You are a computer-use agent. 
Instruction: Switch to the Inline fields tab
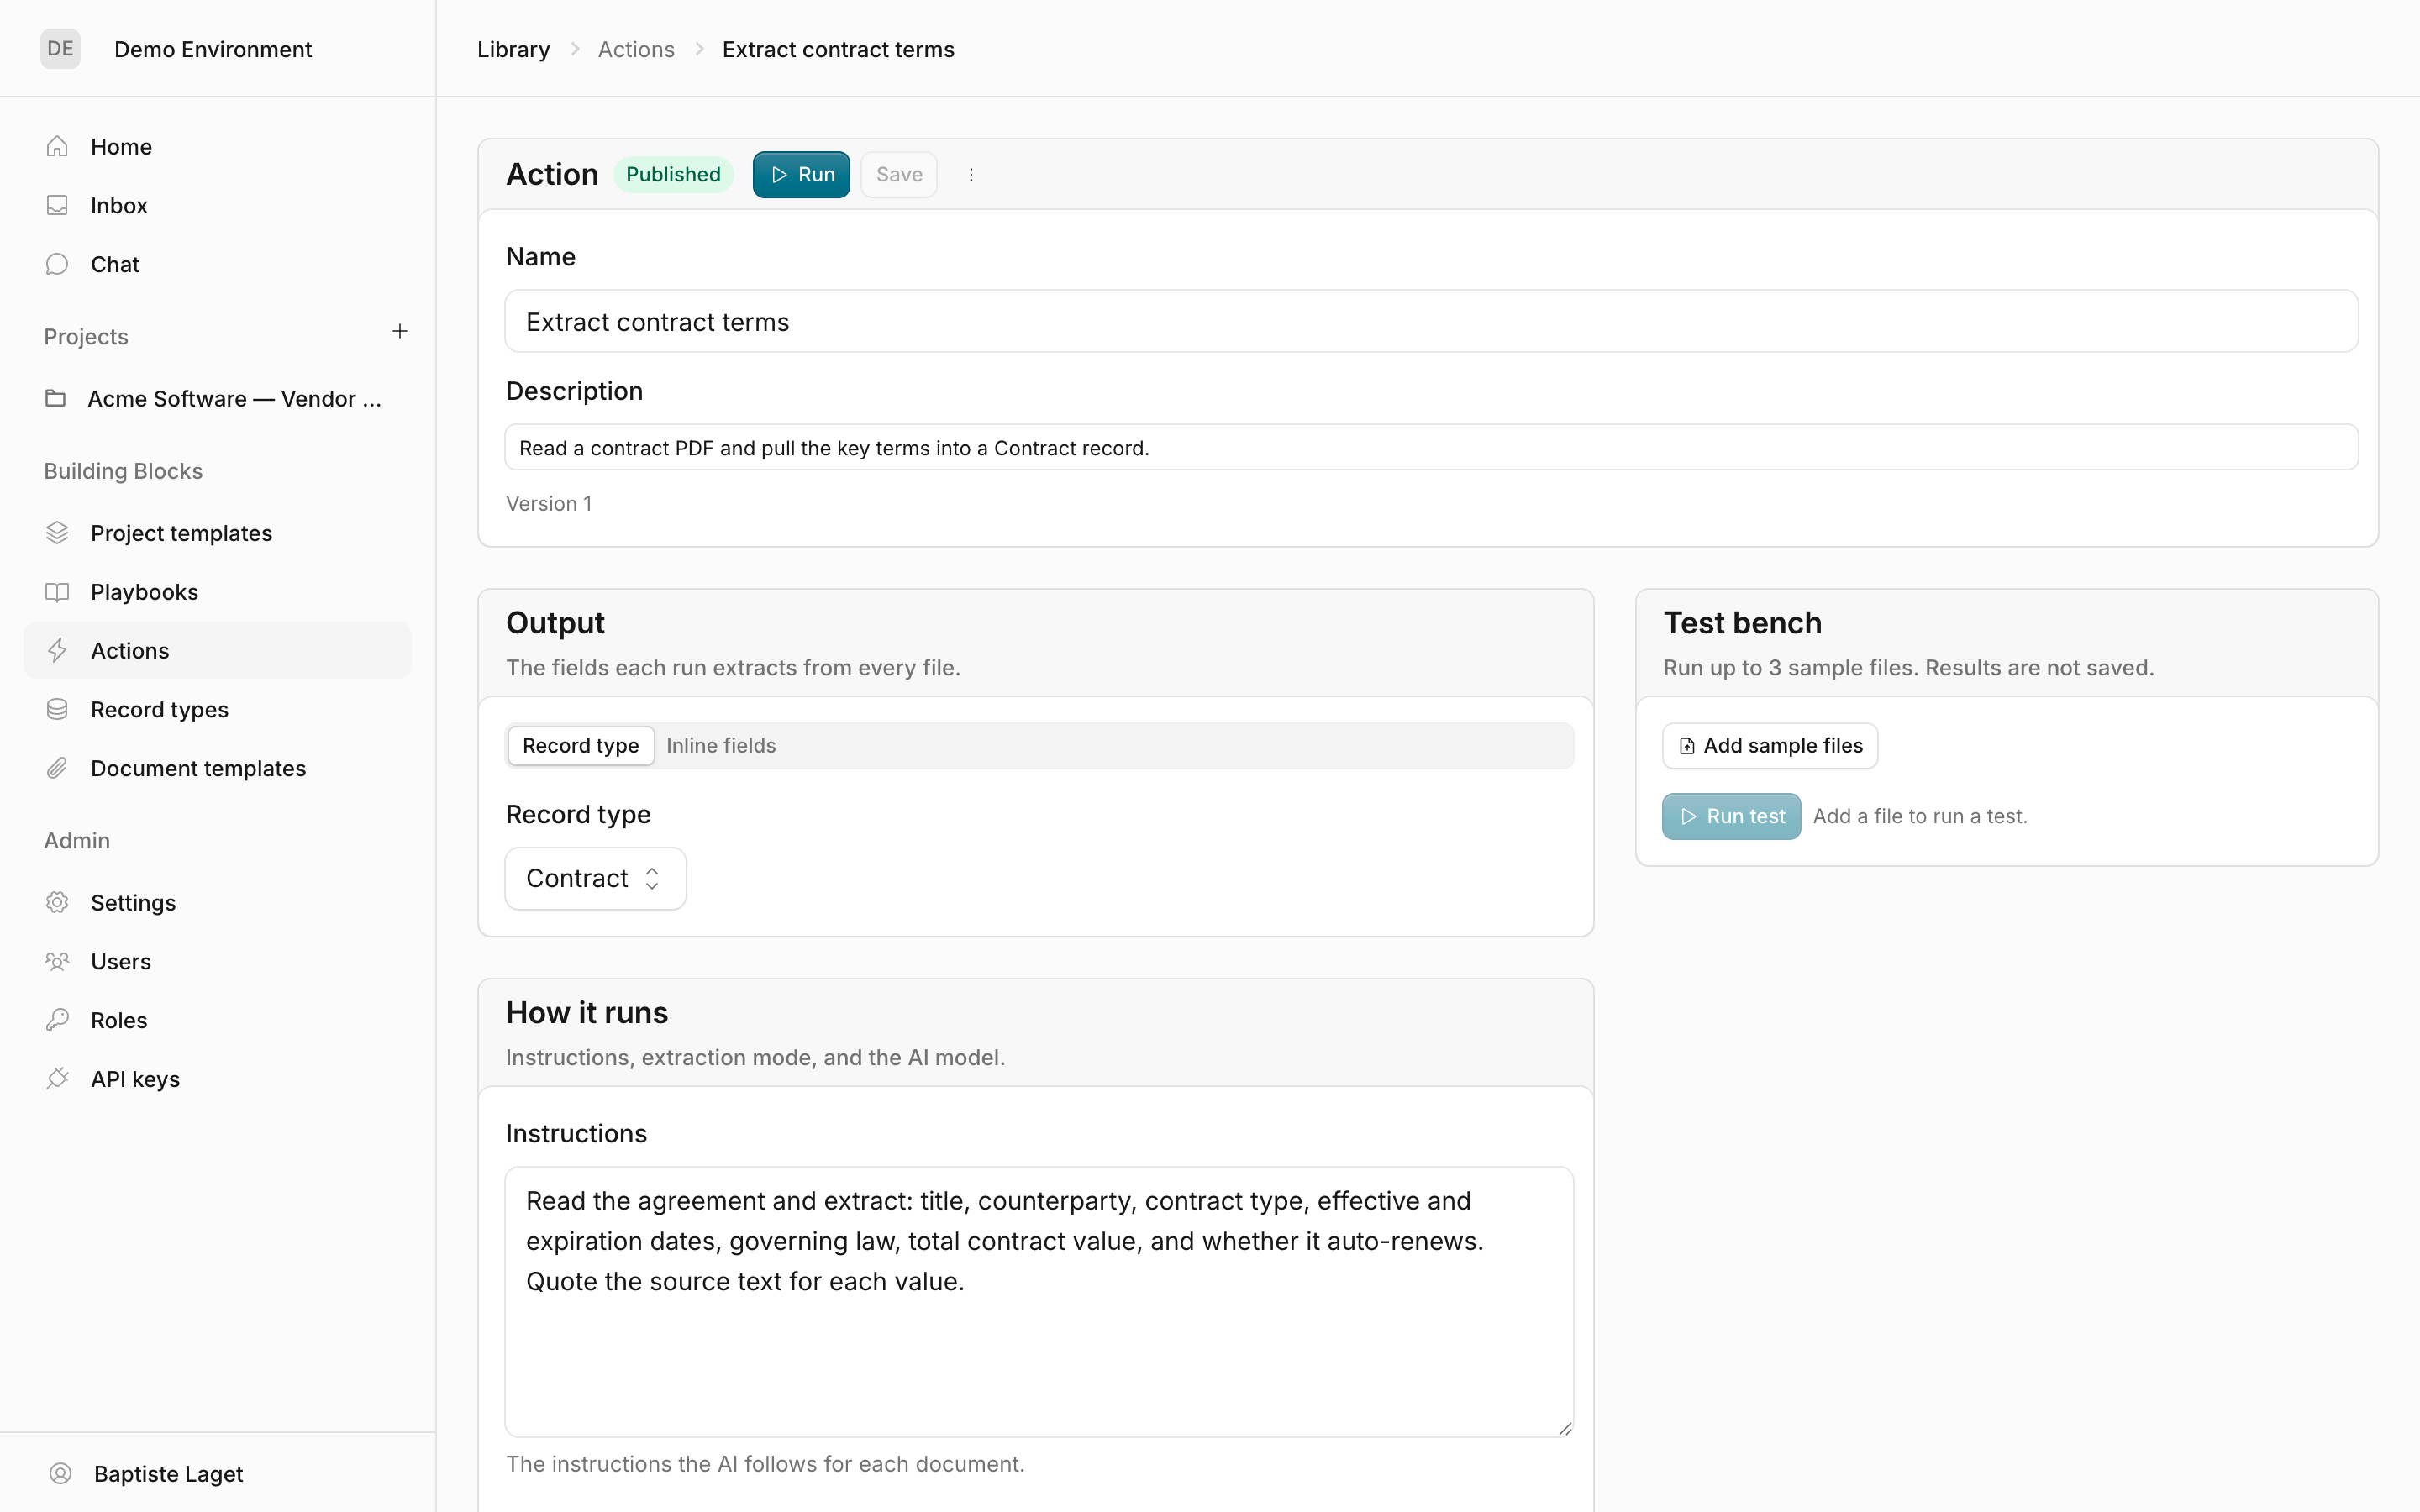pyautogui.click(x=721, y=746)
